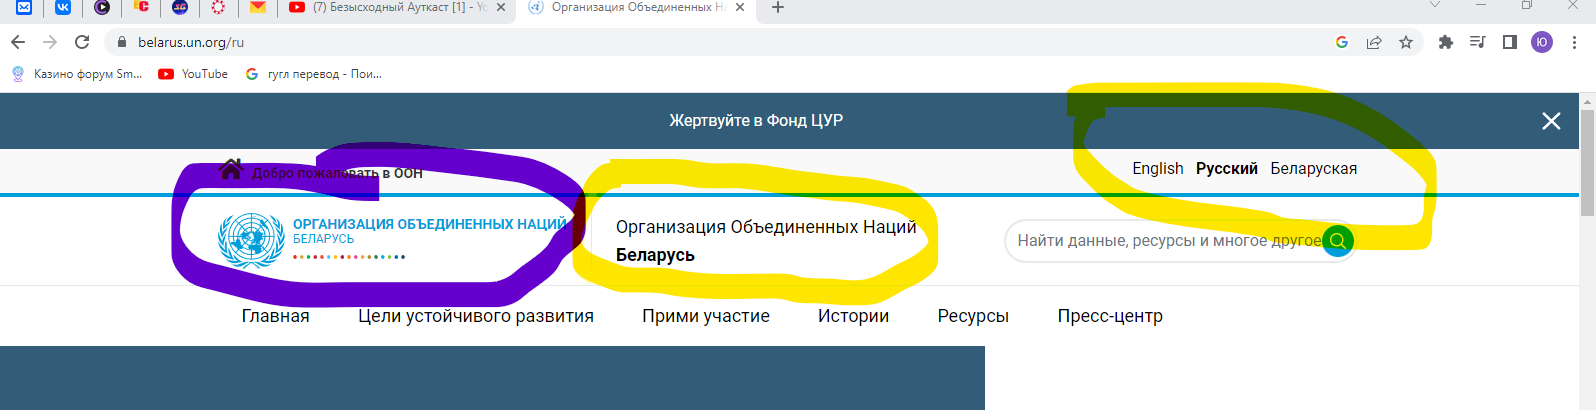View site security info via lock icon
The image size is (1596, 410).
[122, 42]
